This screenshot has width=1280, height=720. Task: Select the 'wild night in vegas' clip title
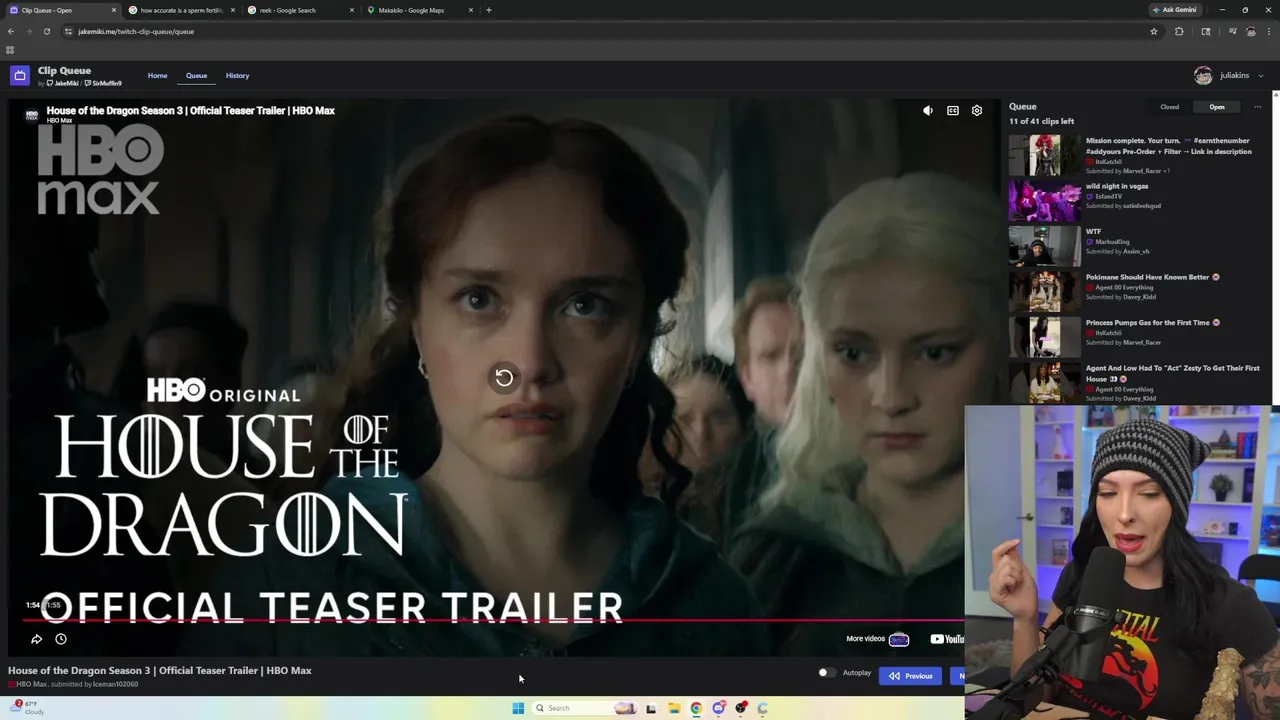point(1117,186)
